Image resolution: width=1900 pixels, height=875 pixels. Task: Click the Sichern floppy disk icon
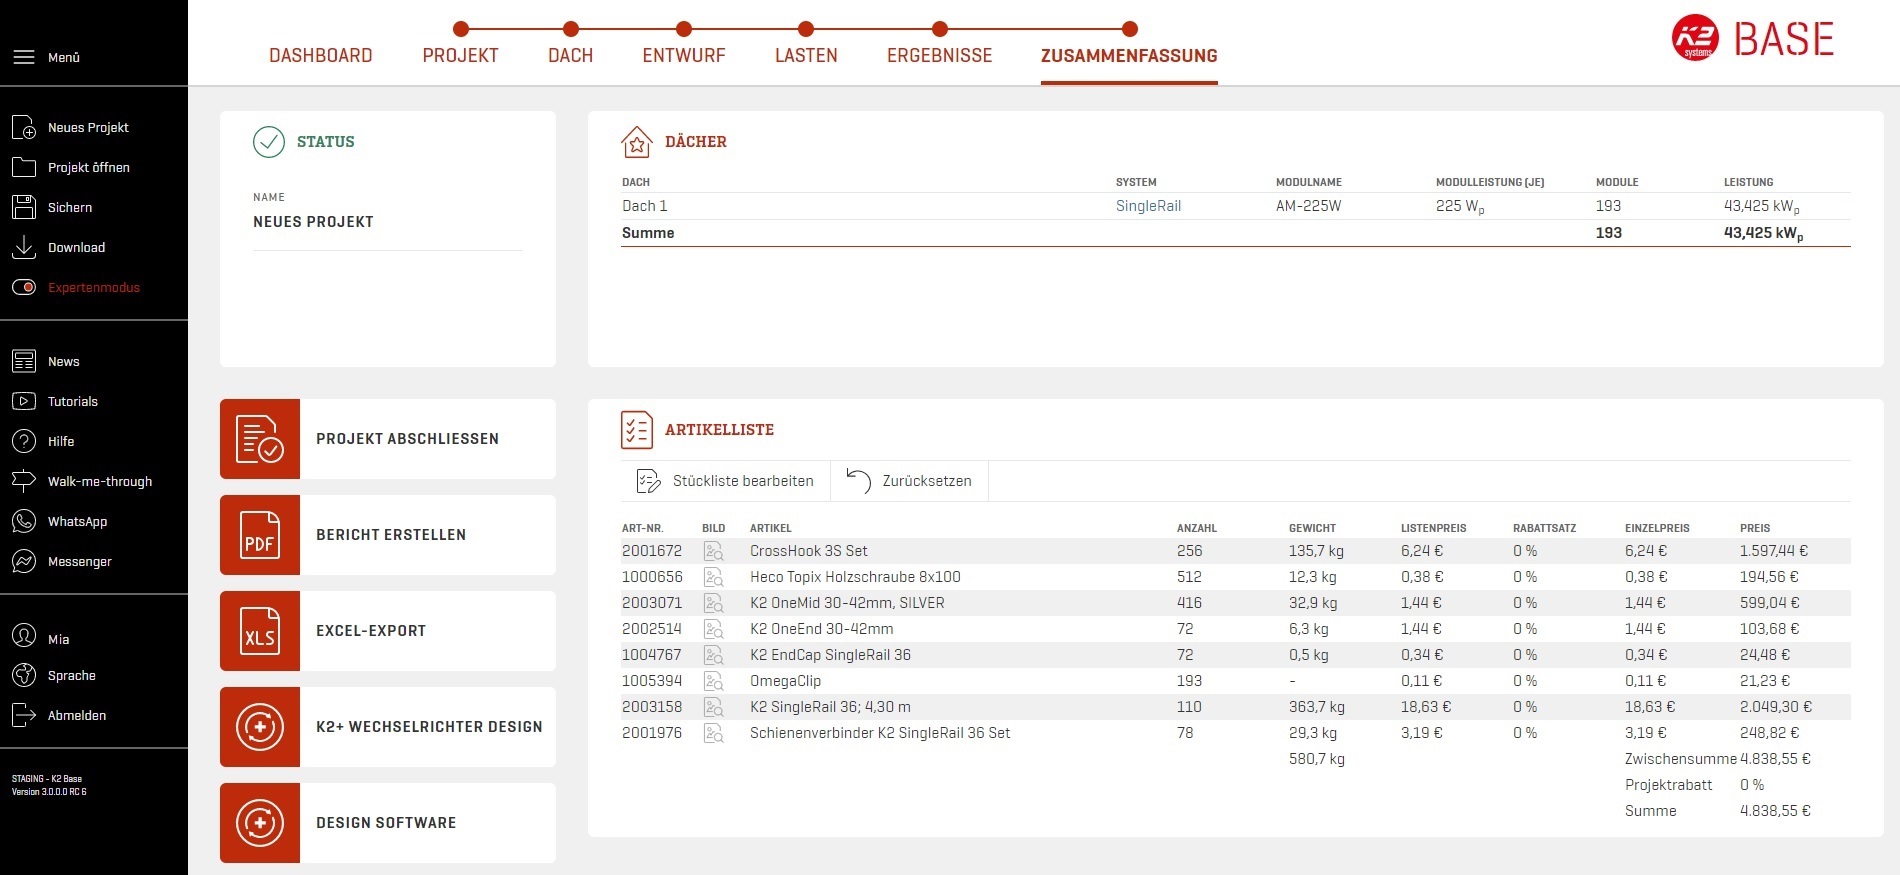tap(24, 207)
